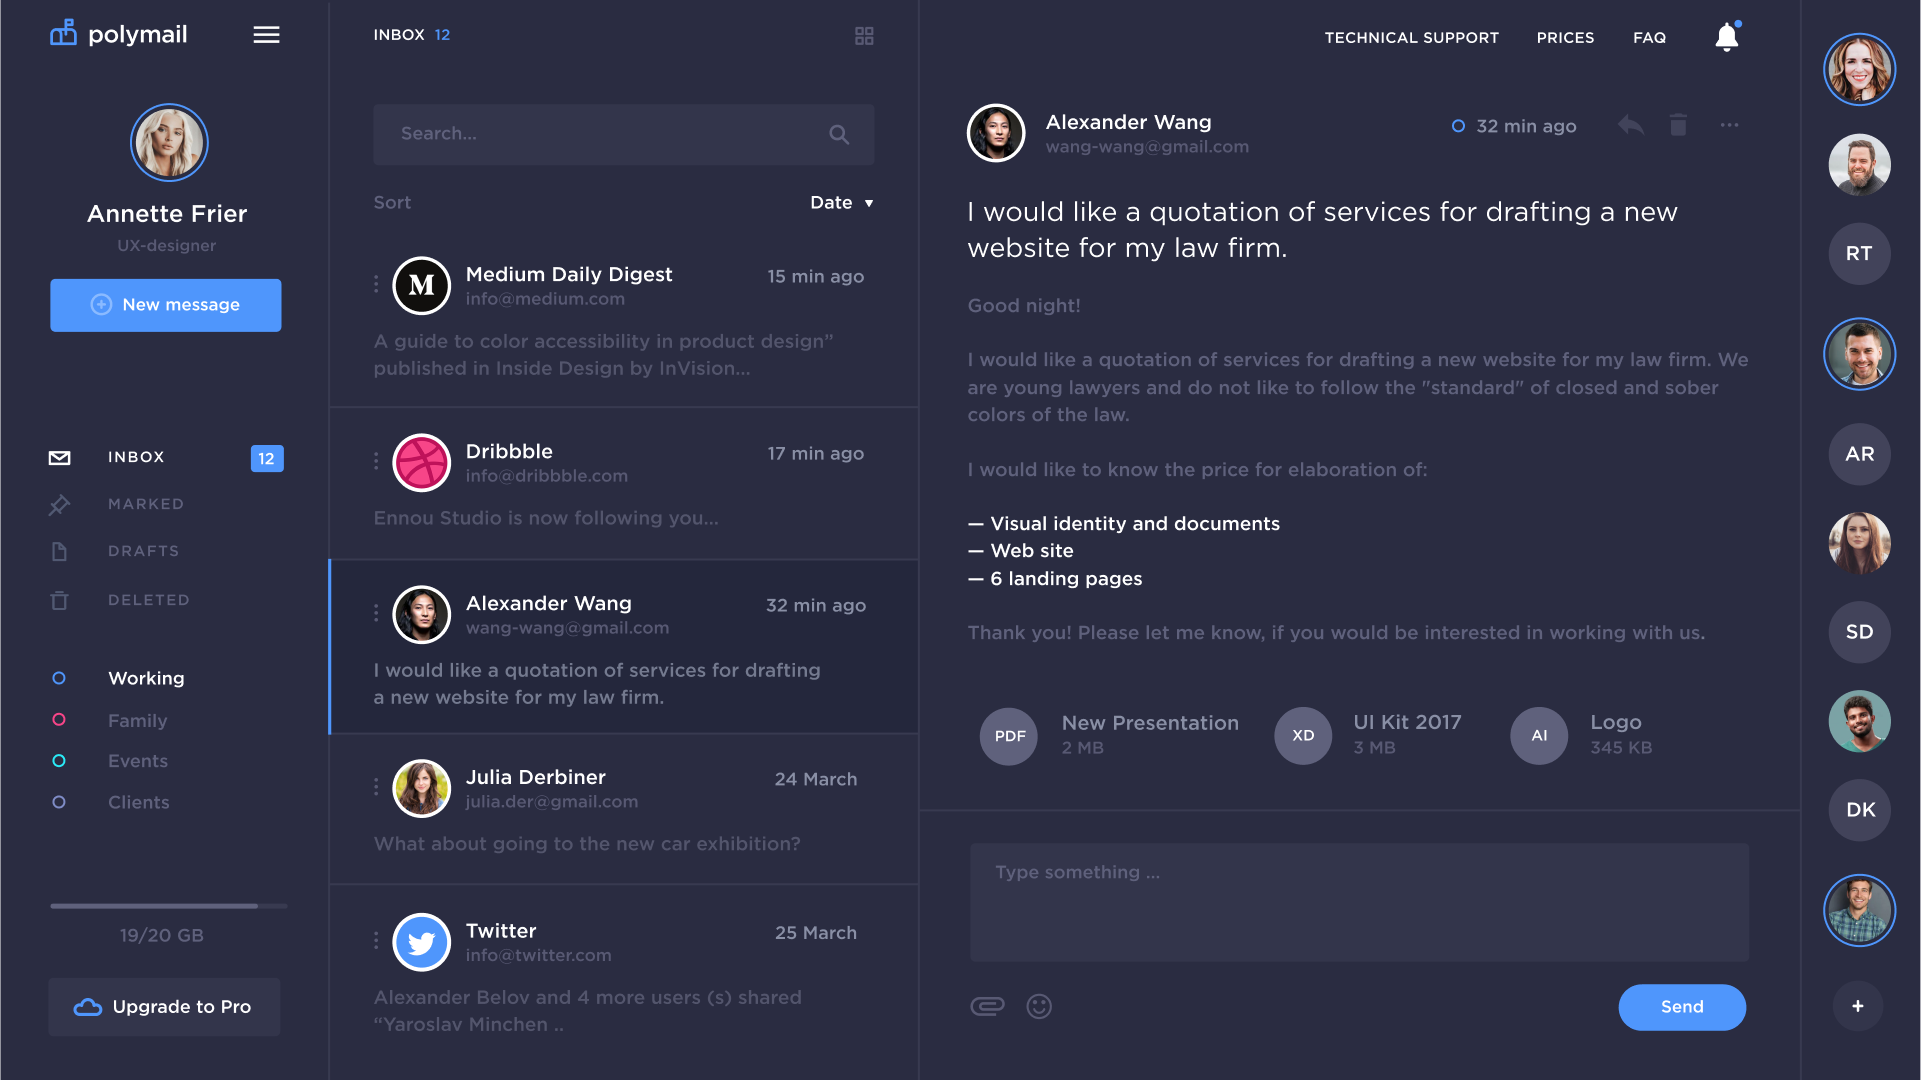Open the Drafts folder
The height and width of the screenshot is (1080, 1921).
143,551
